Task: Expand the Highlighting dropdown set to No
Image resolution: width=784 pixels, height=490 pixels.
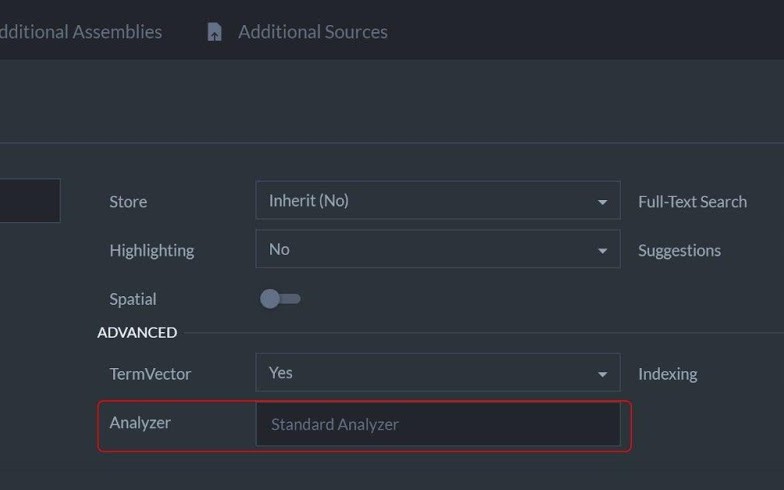Action: (437, 250)
